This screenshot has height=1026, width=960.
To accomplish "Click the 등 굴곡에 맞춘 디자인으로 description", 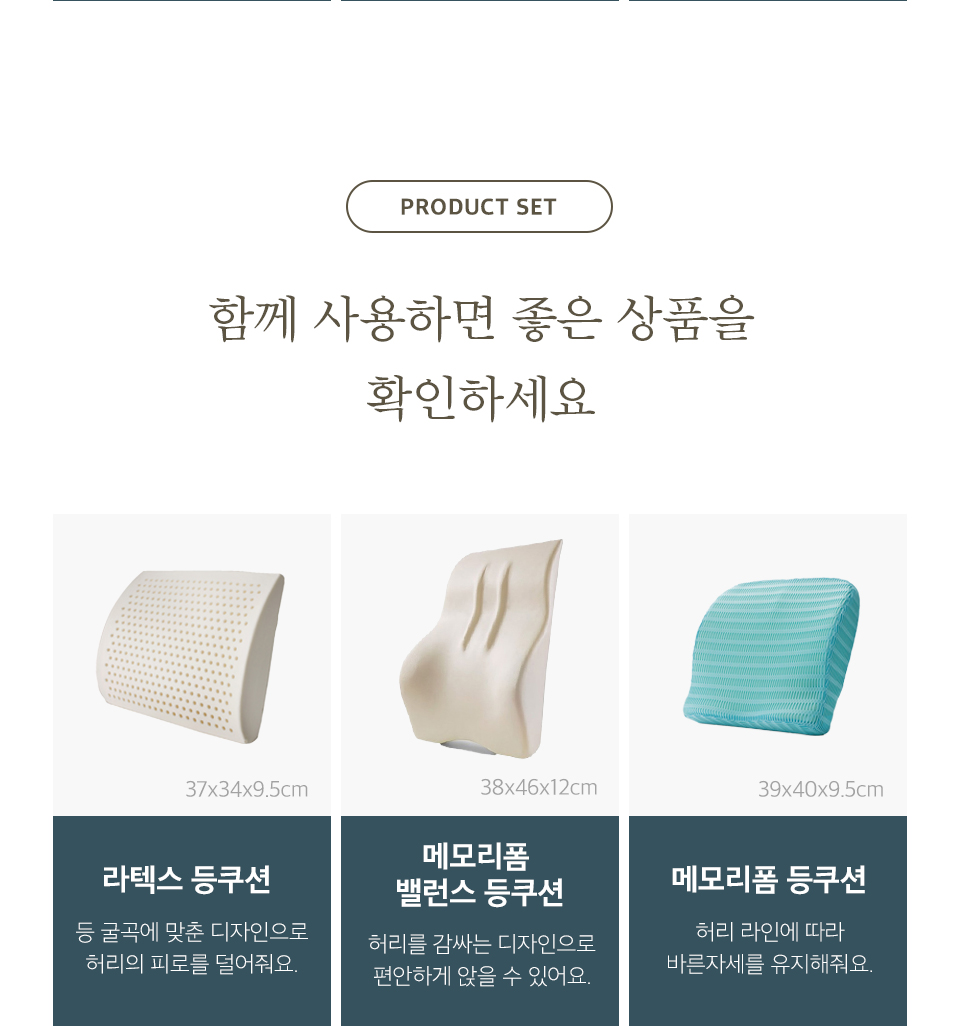I will (x=192, y=931).
